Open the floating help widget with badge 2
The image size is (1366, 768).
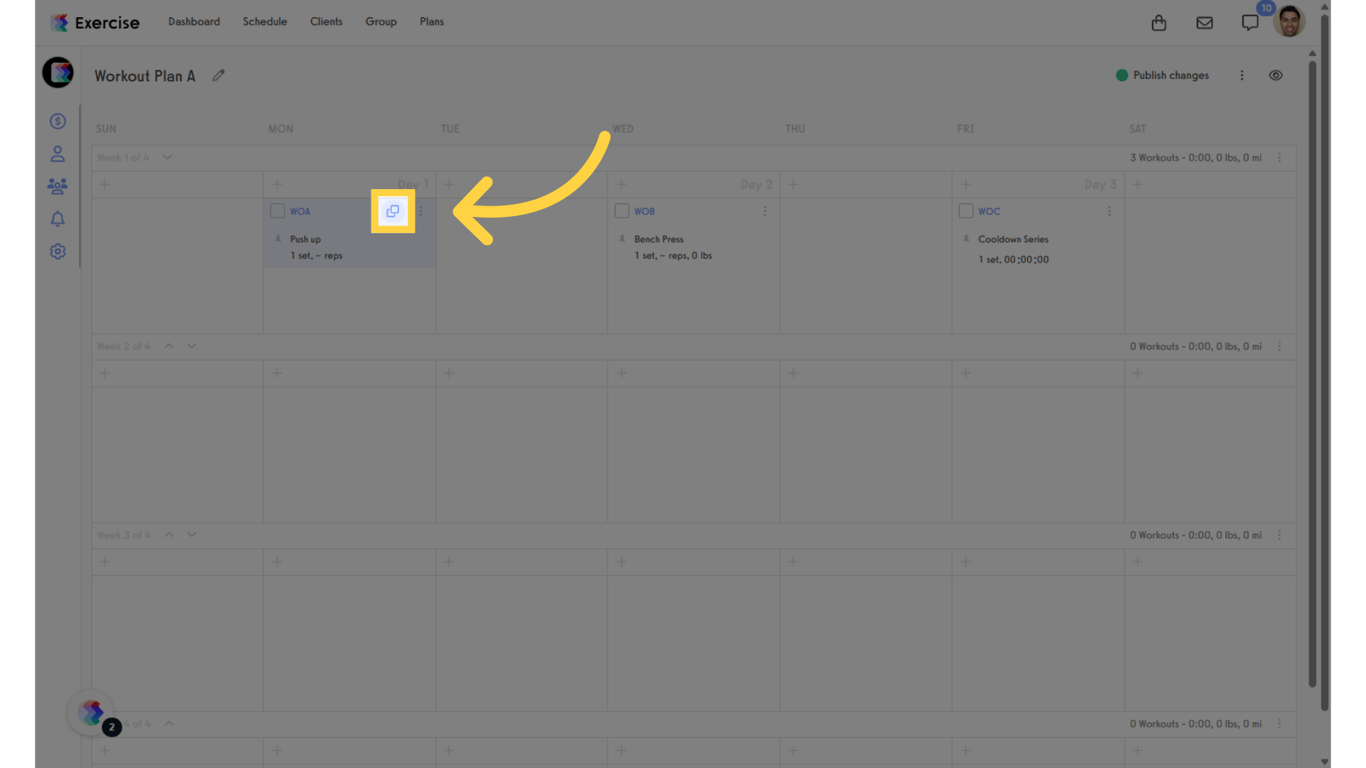[93, 713]
